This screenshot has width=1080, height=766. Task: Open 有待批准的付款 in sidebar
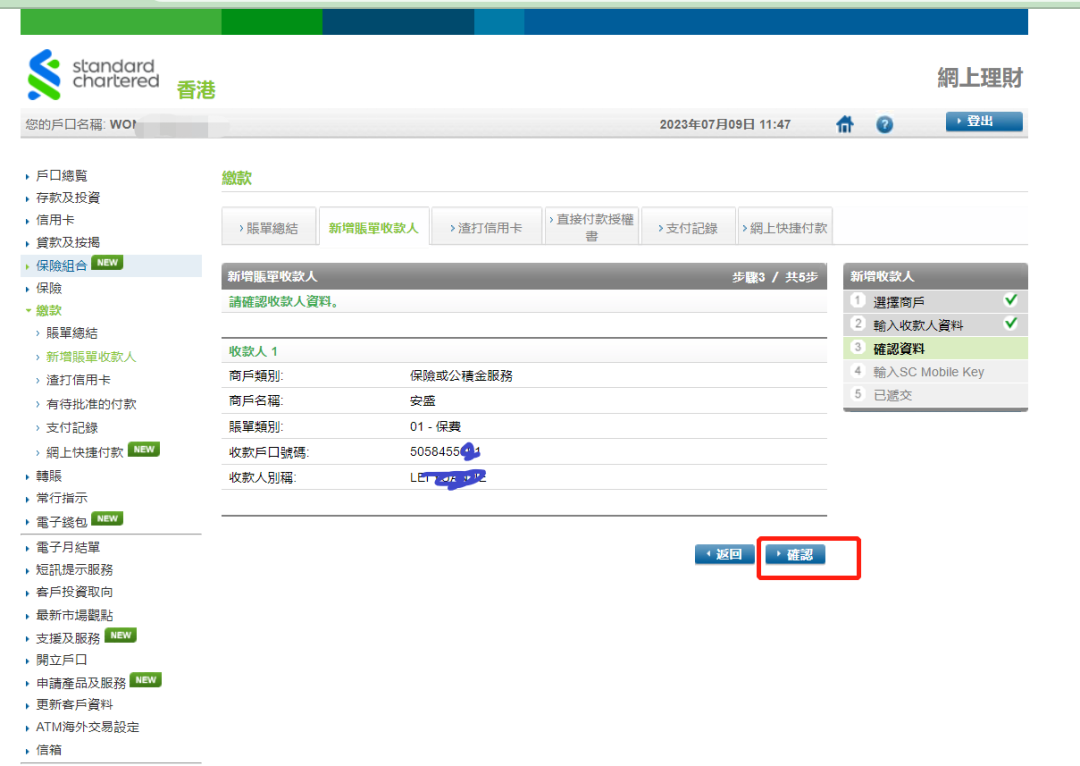point(91,404)
